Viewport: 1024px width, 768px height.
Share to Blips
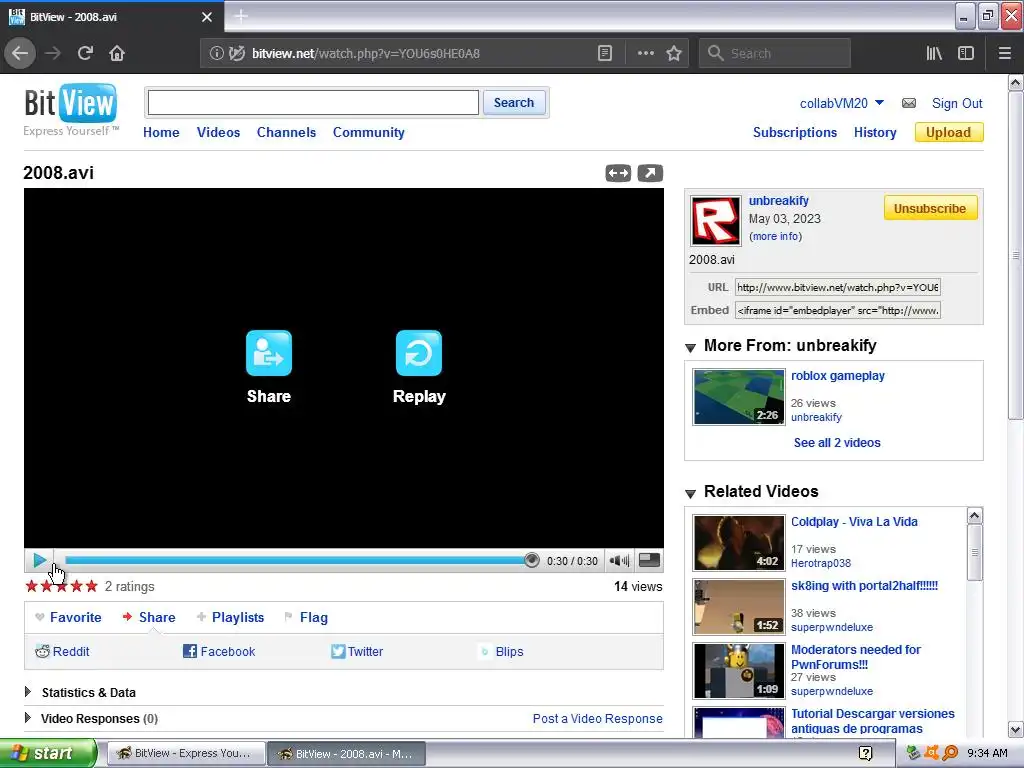502,651
